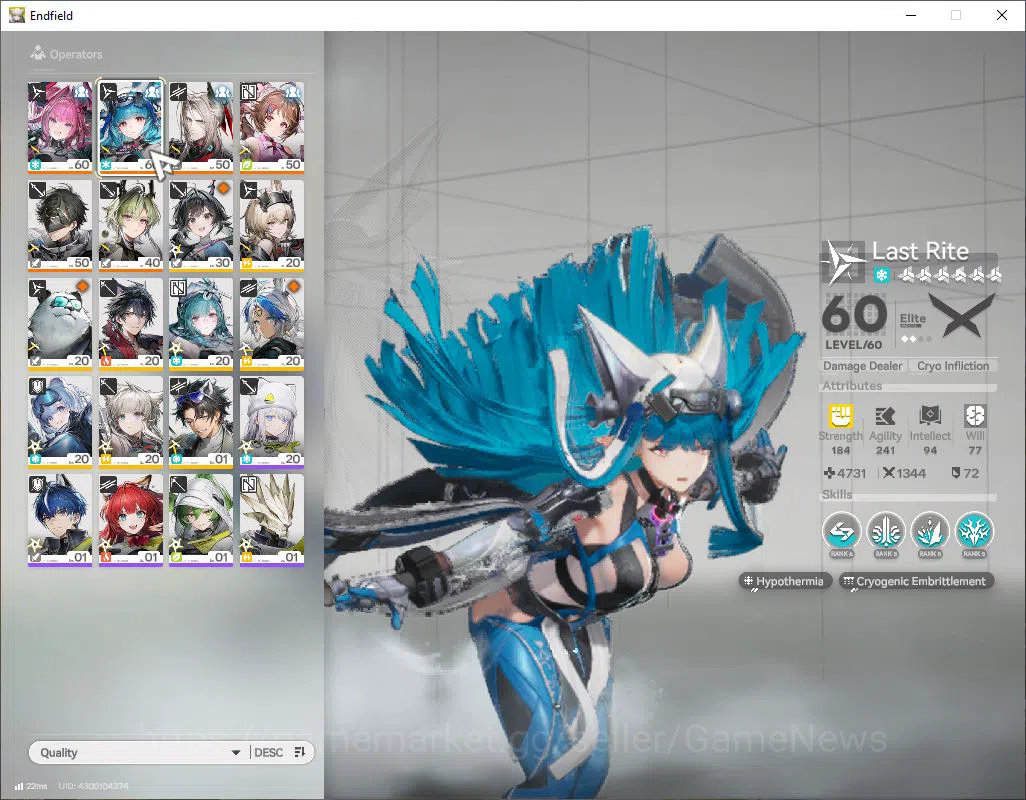Screen dimensions: 1026x800
Task: Click the Cryo Infliction role tag
Action: pyautogui.click(x=953, y=366)
